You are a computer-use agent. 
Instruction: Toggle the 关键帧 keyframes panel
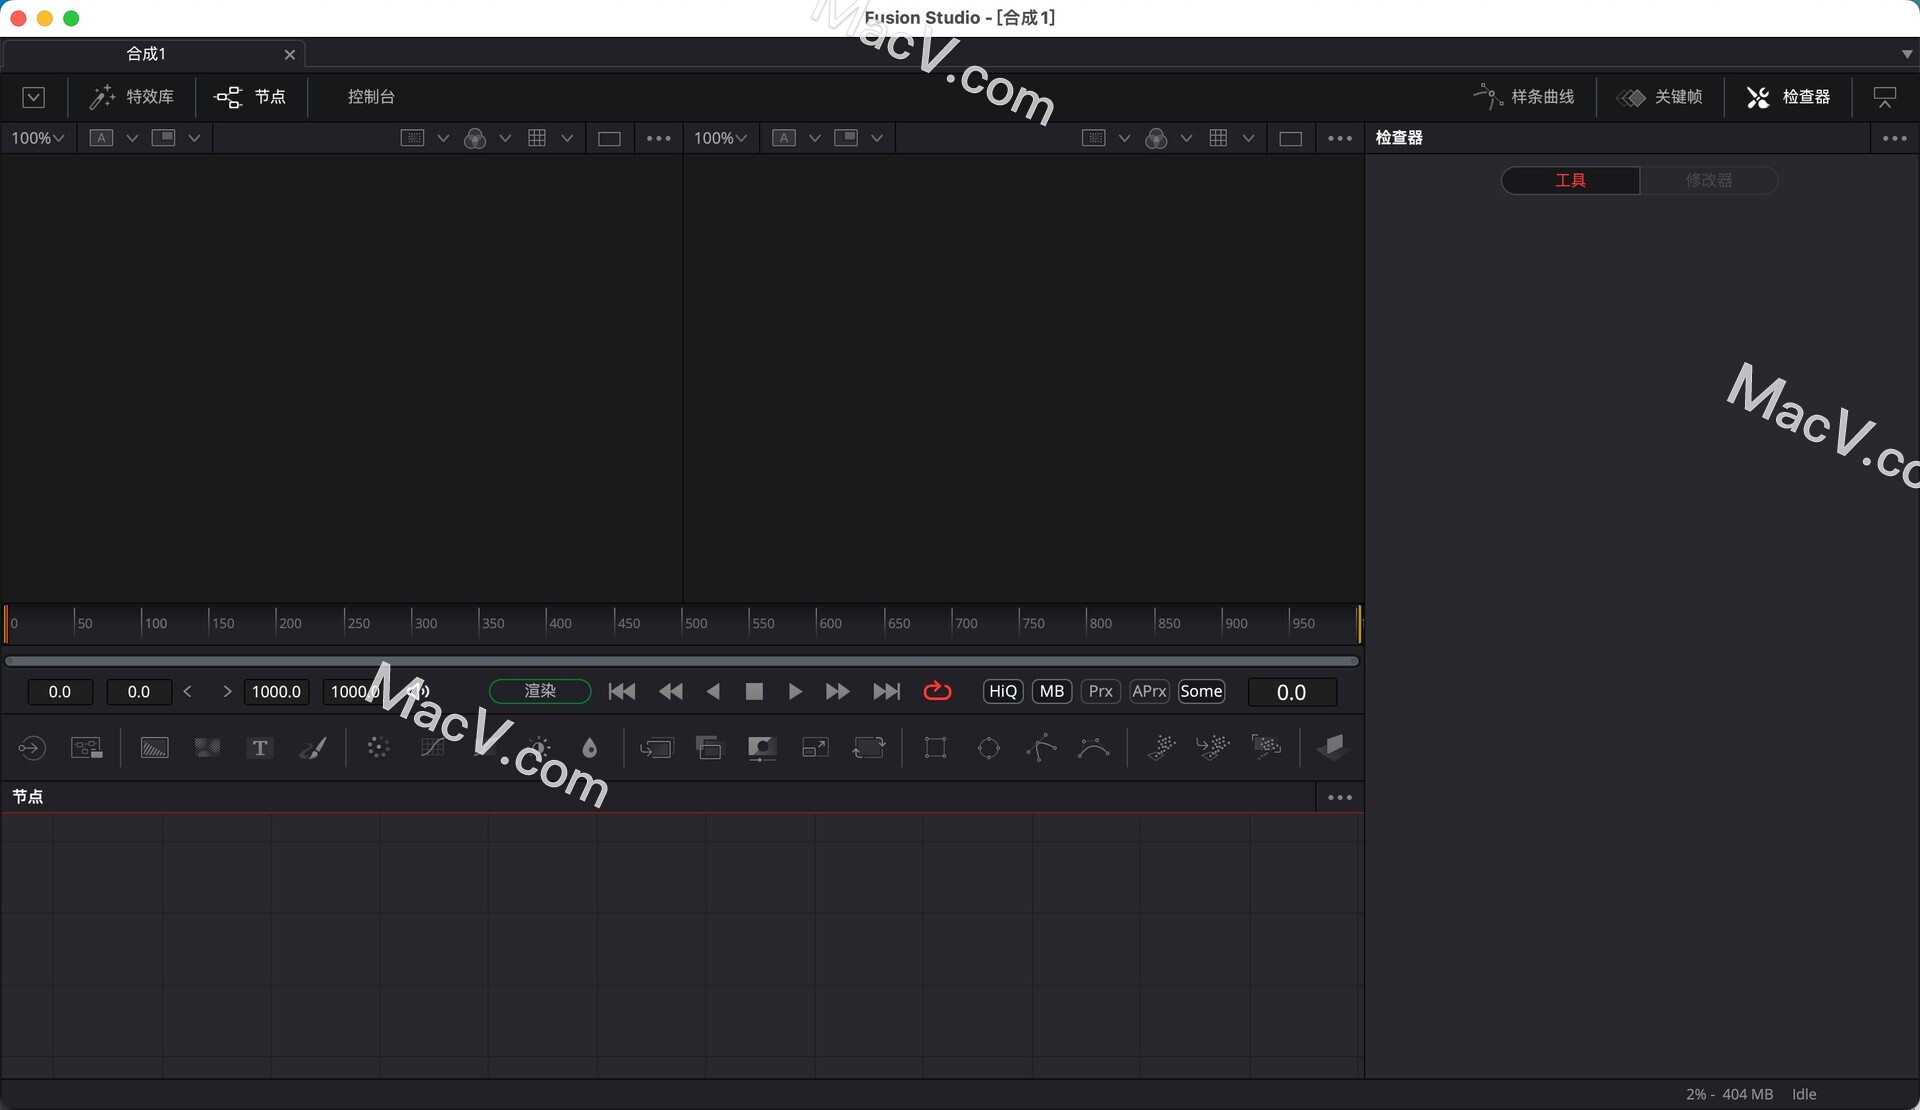coord(1661,97)
